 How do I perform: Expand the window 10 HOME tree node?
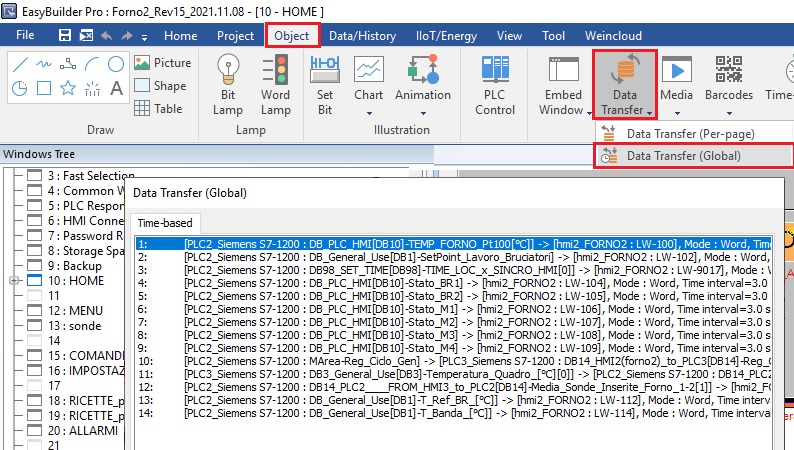click(14, 280)
